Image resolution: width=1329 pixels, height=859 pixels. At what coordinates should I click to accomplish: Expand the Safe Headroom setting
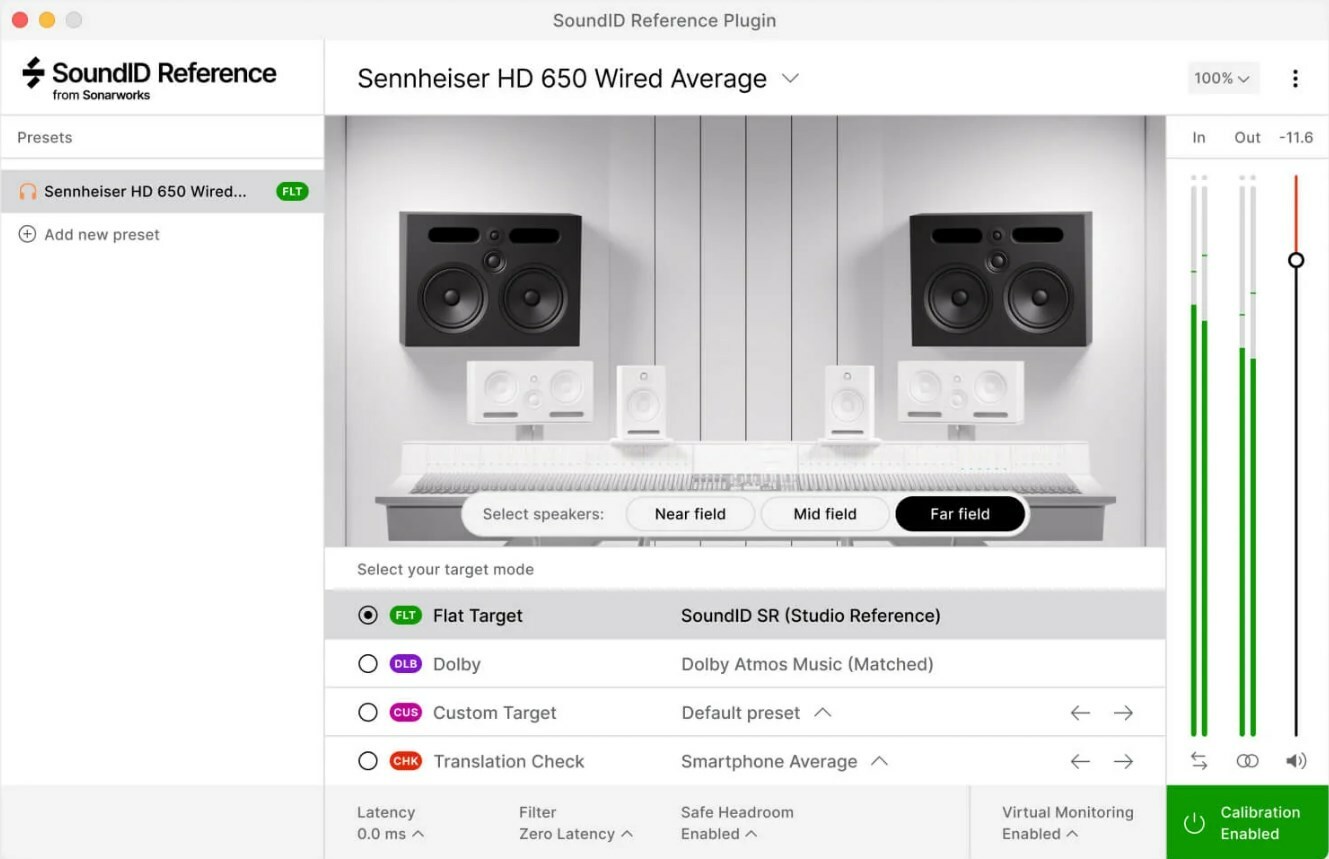(718, 834)
